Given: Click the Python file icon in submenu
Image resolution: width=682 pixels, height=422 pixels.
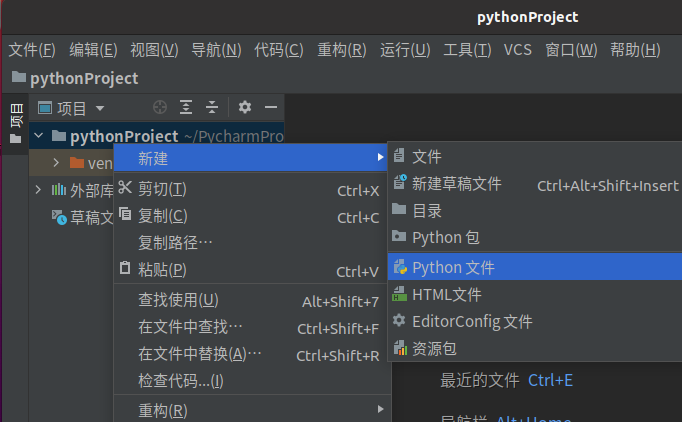Looking at the screenshot, I should pyautogui.click(x=400, y=267).
